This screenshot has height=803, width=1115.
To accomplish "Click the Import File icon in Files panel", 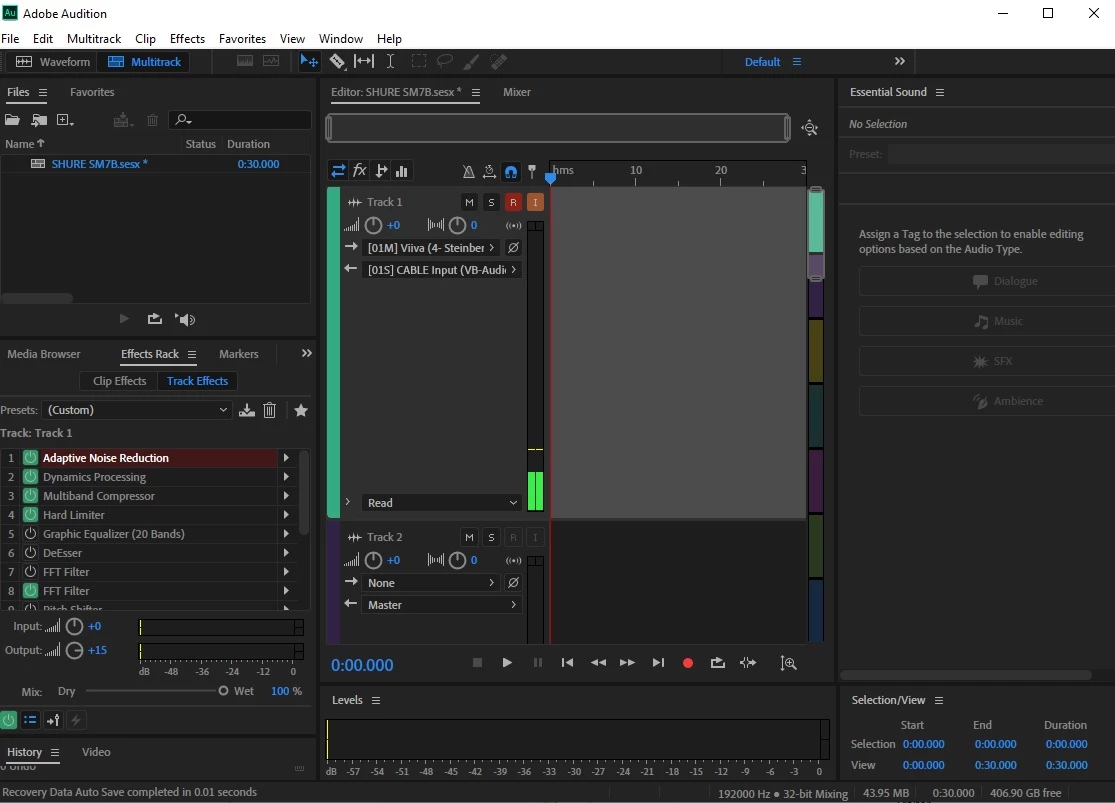I will (39, 119).
